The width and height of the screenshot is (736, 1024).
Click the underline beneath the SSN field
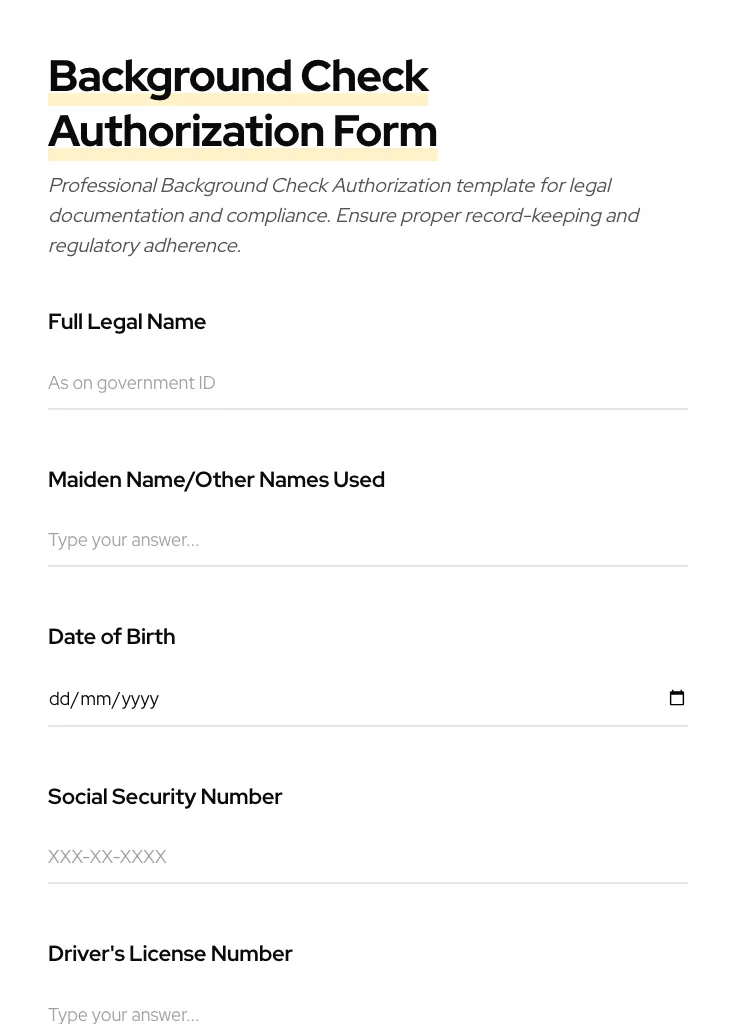[368, 883]
